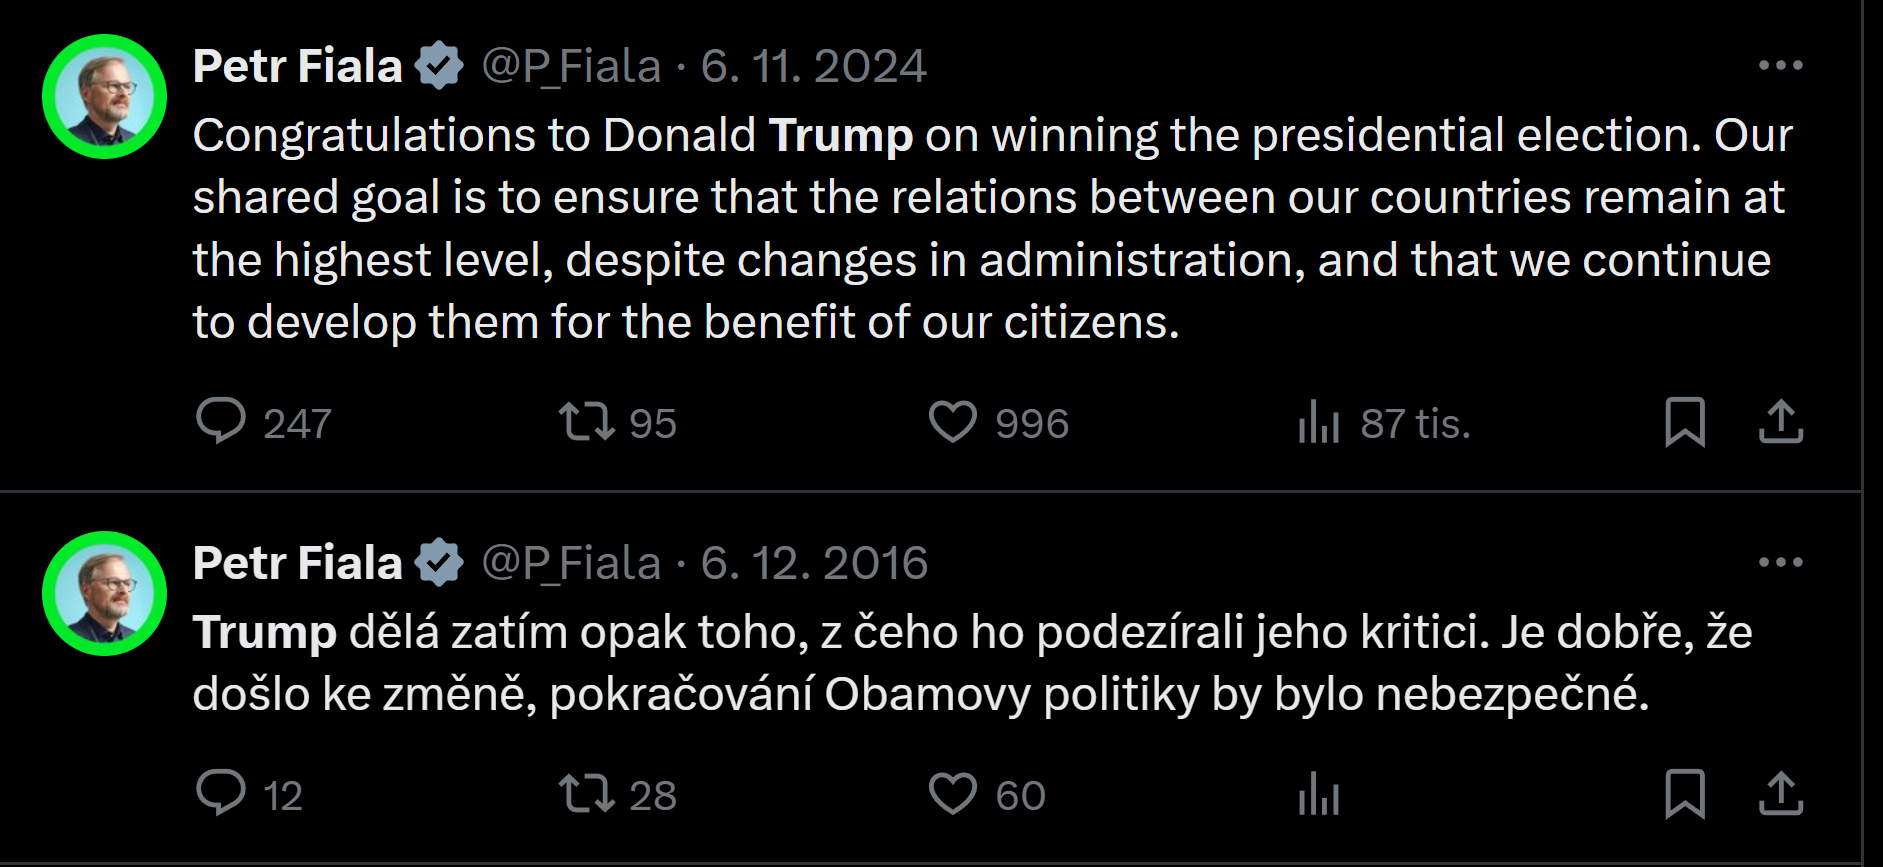1883x867 pixels.
Task: Reply to the 2024 Trump congratulations tweet
Action: (x=221, y=421)
